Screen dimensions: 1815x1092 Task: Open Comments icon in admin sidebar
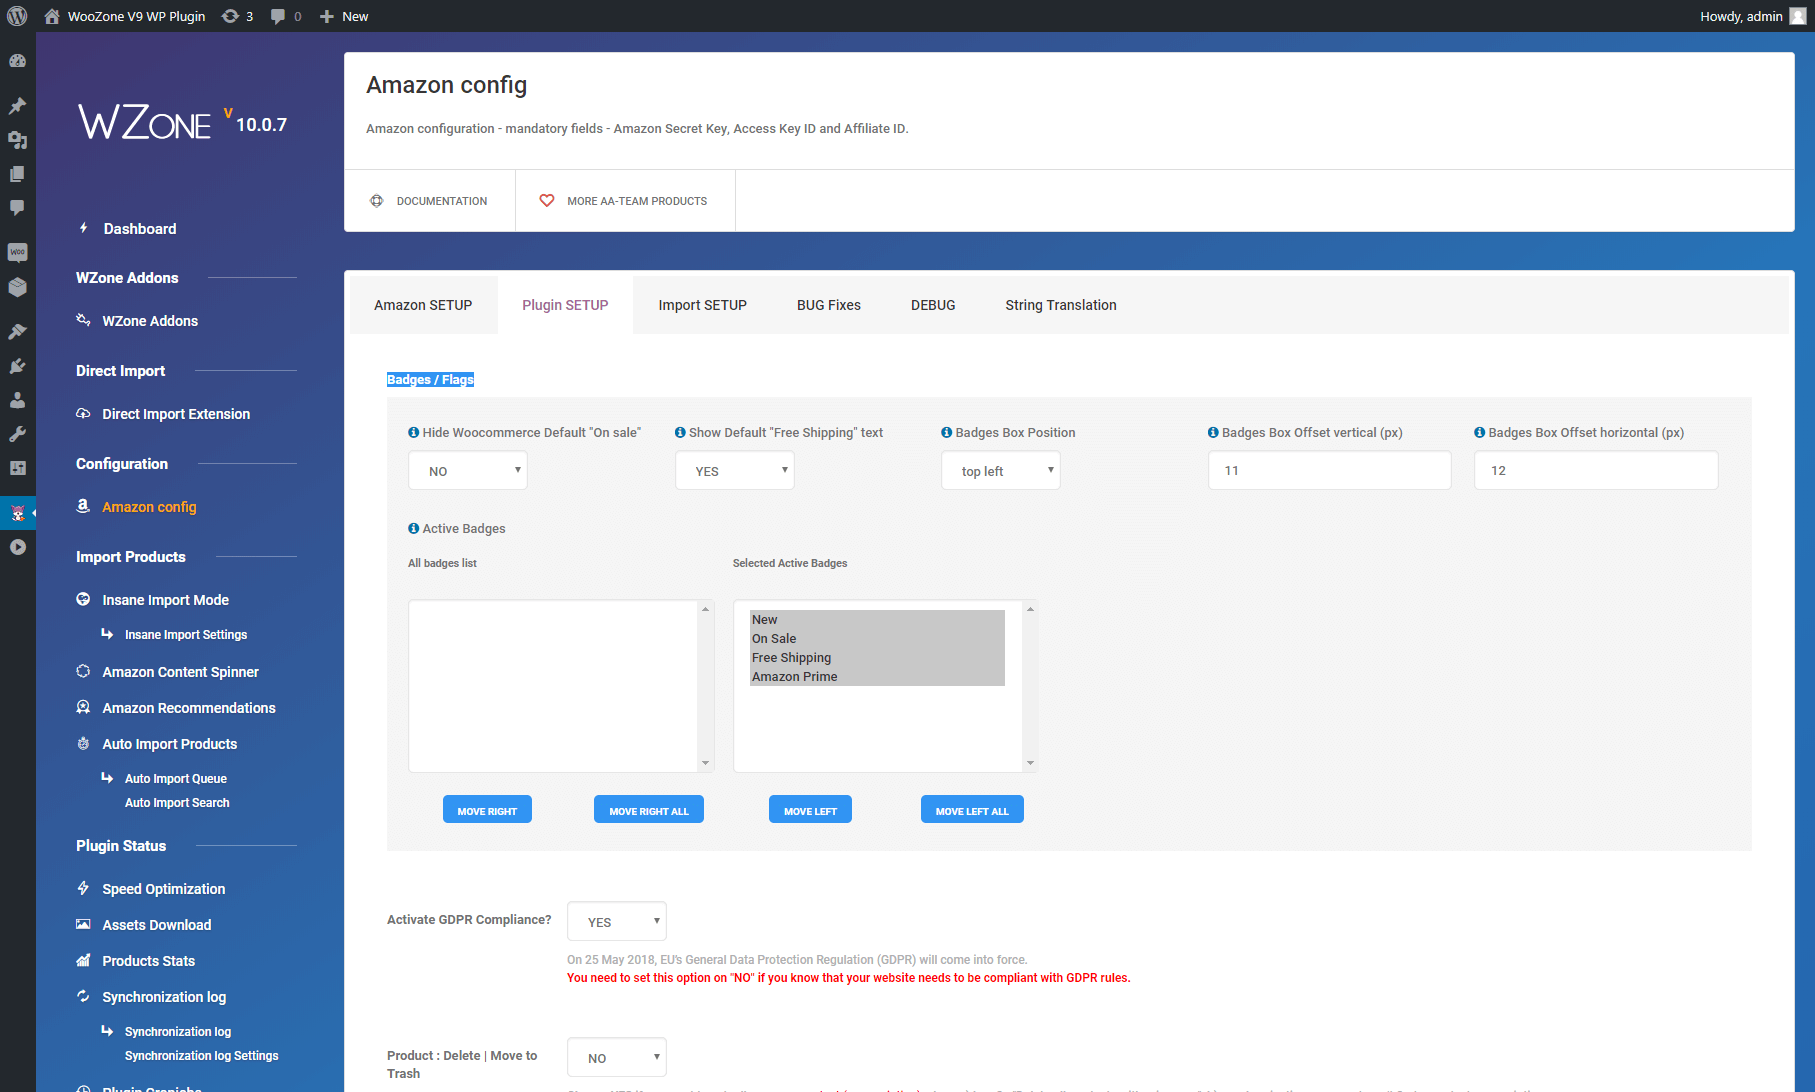(x=17, y=208)
